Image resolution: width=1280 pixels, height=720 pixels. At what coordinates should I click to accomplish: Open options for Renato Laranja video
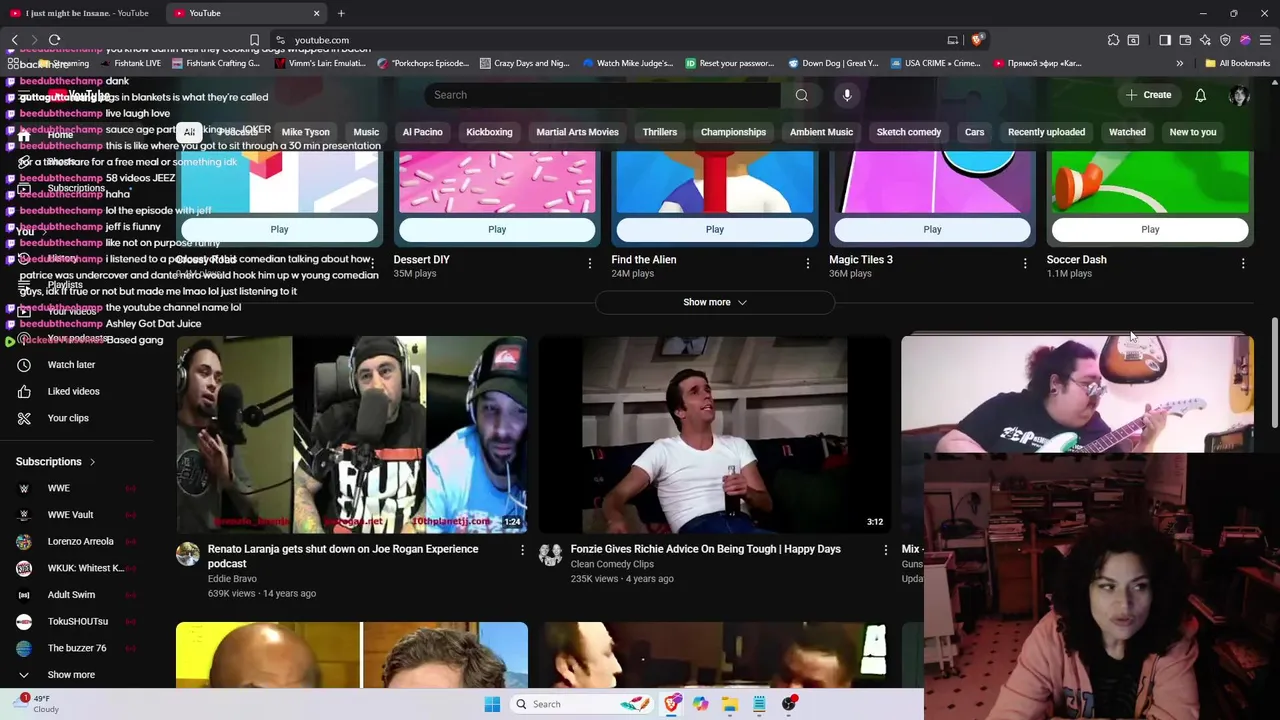[522, 550]
